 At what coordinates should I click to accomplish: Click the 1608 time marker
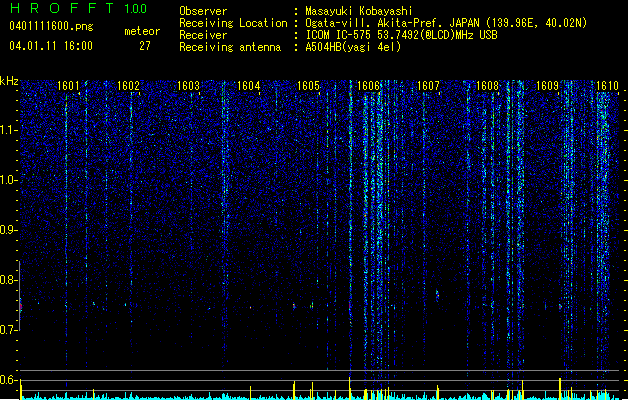pos(487,86)
